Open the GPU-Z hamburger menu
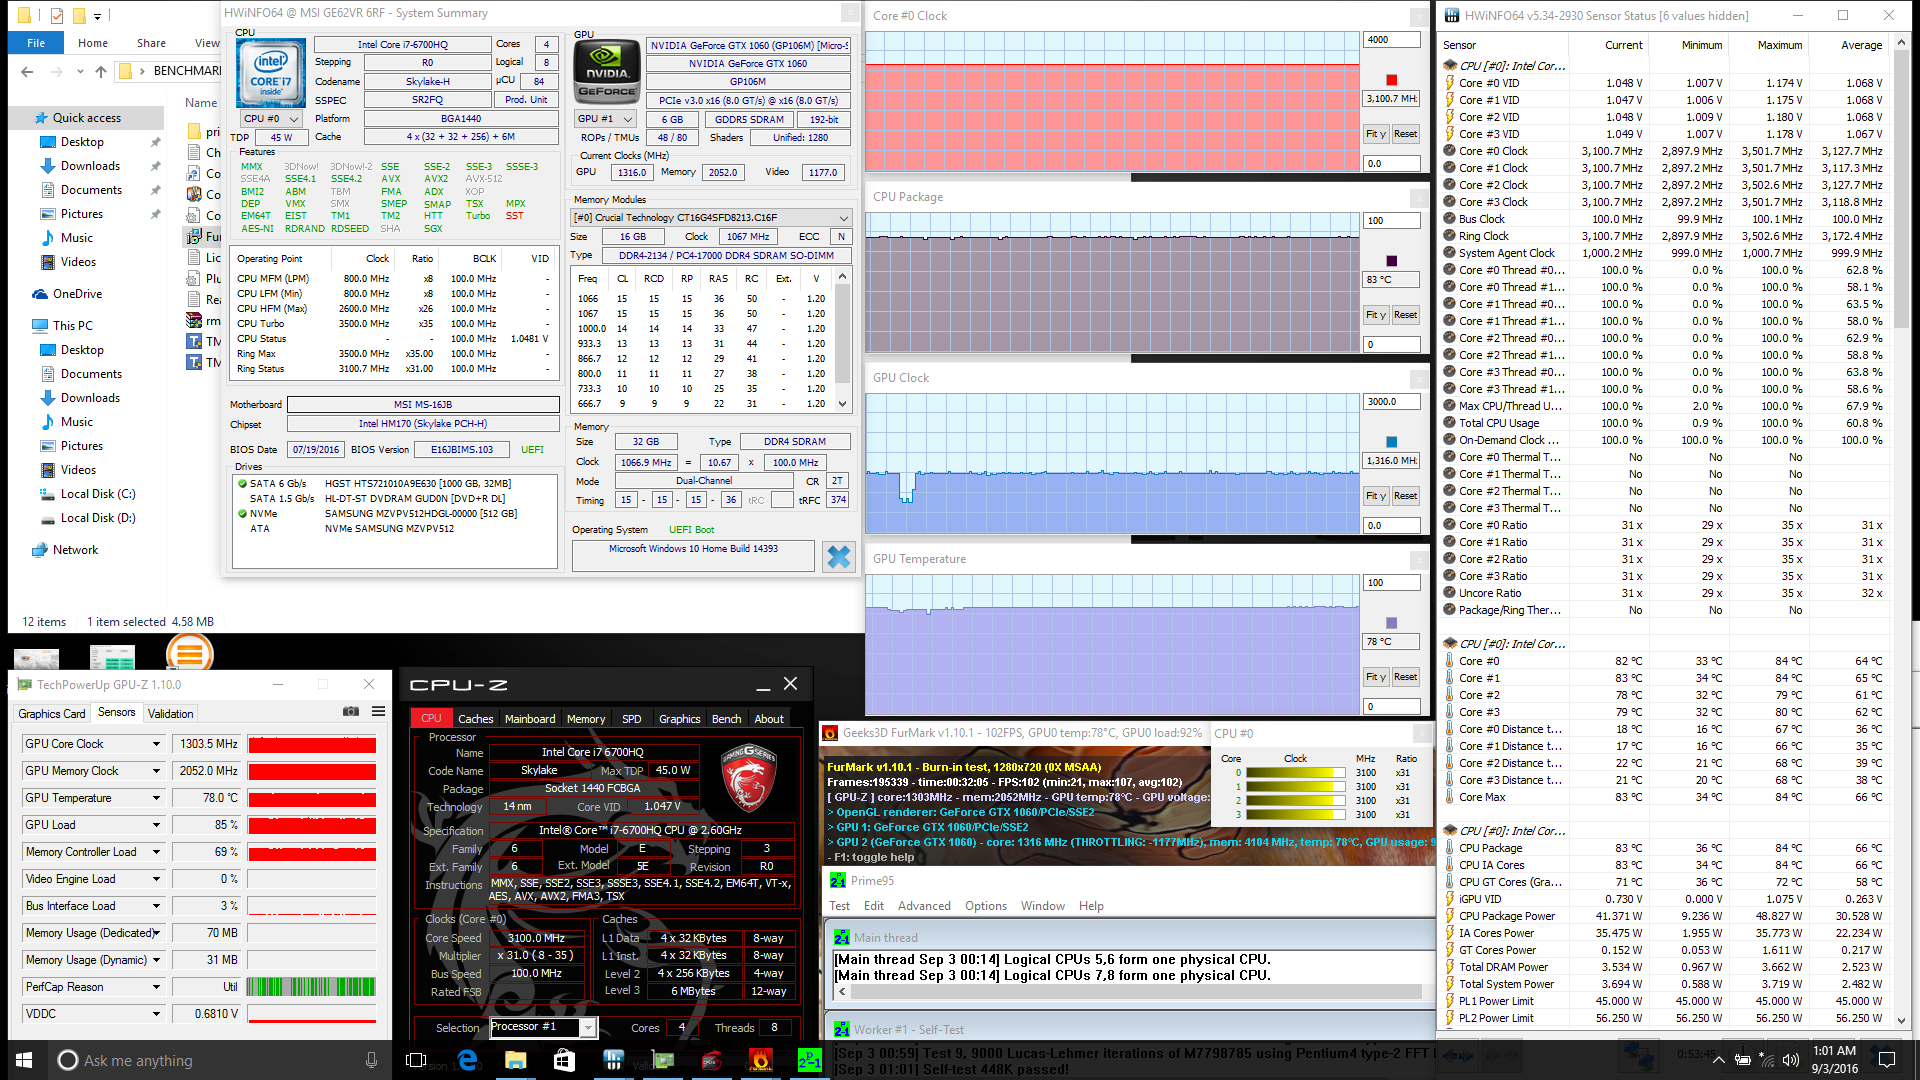This screenshot has height=1080, width=1920. pos(378,711)
